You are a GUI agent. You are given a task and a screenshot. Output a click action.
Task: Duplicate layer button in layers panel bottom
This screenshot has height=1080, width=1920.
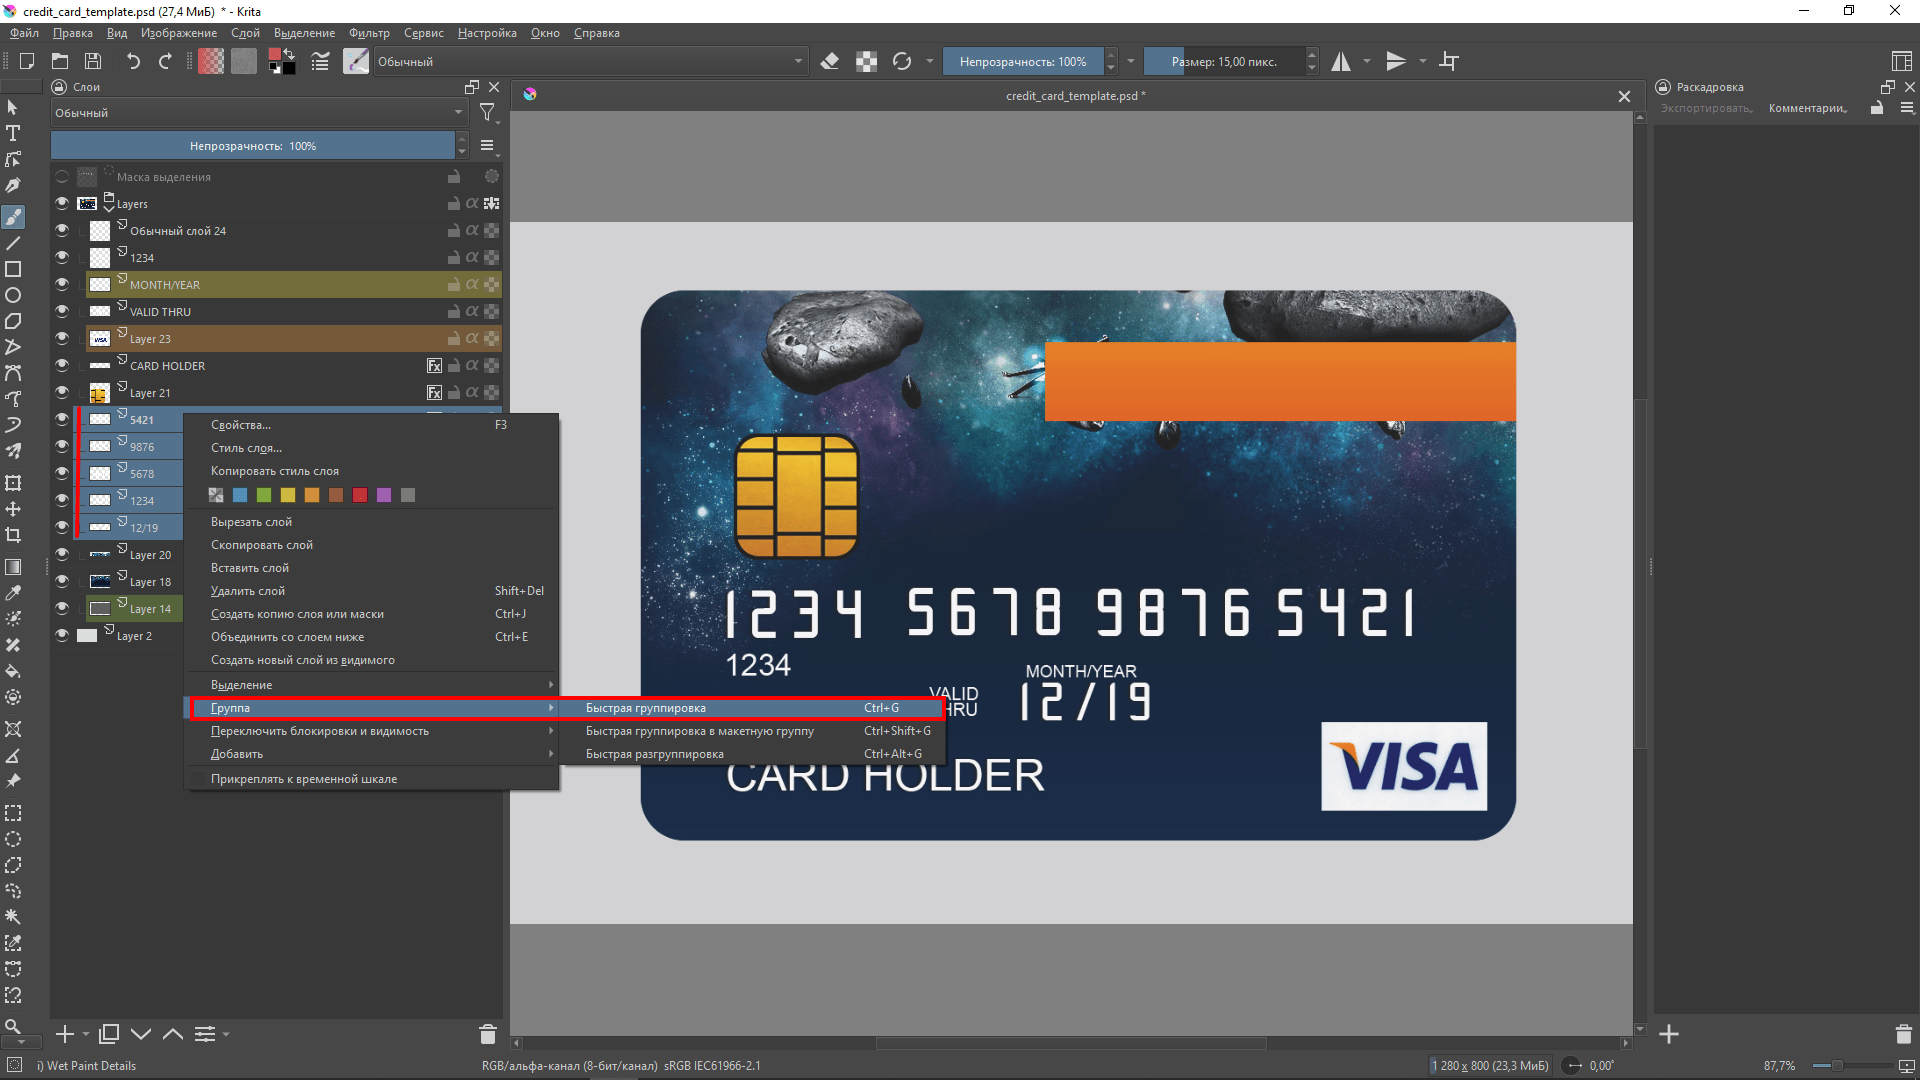click(x=110, y=1034)
